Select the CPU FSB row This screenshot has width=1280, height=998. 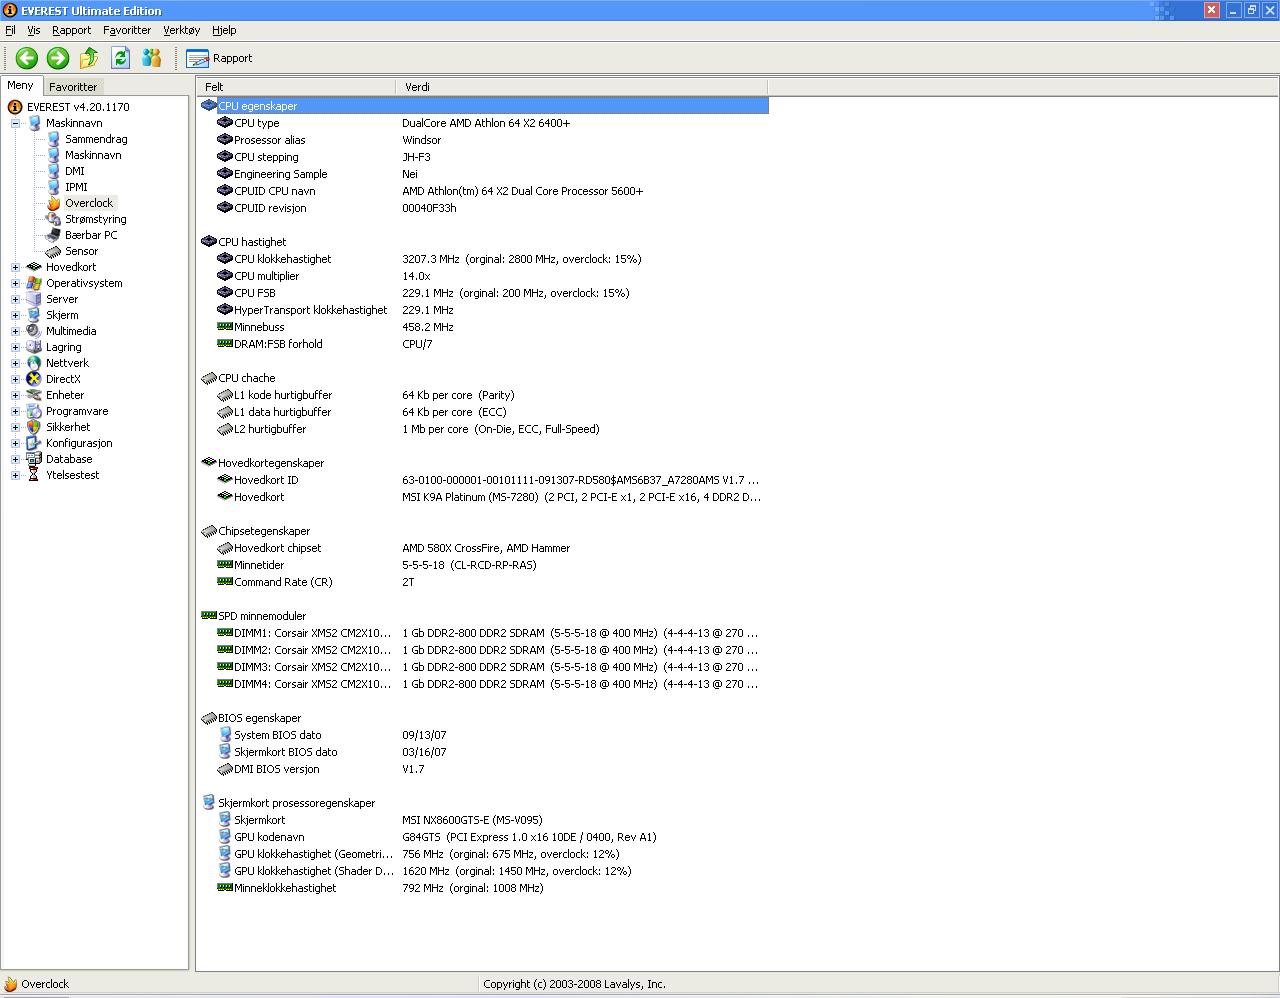point(483,293)
